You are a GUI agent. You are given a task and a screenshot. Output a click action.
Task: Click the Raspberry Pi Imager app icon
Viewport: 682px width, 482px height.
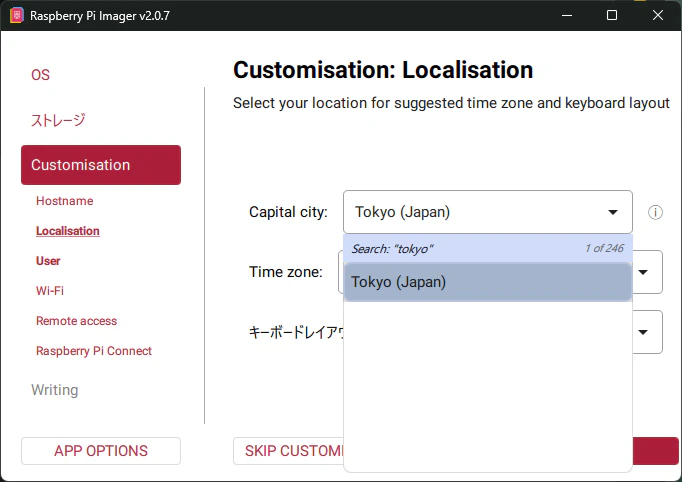pos(17,15)
